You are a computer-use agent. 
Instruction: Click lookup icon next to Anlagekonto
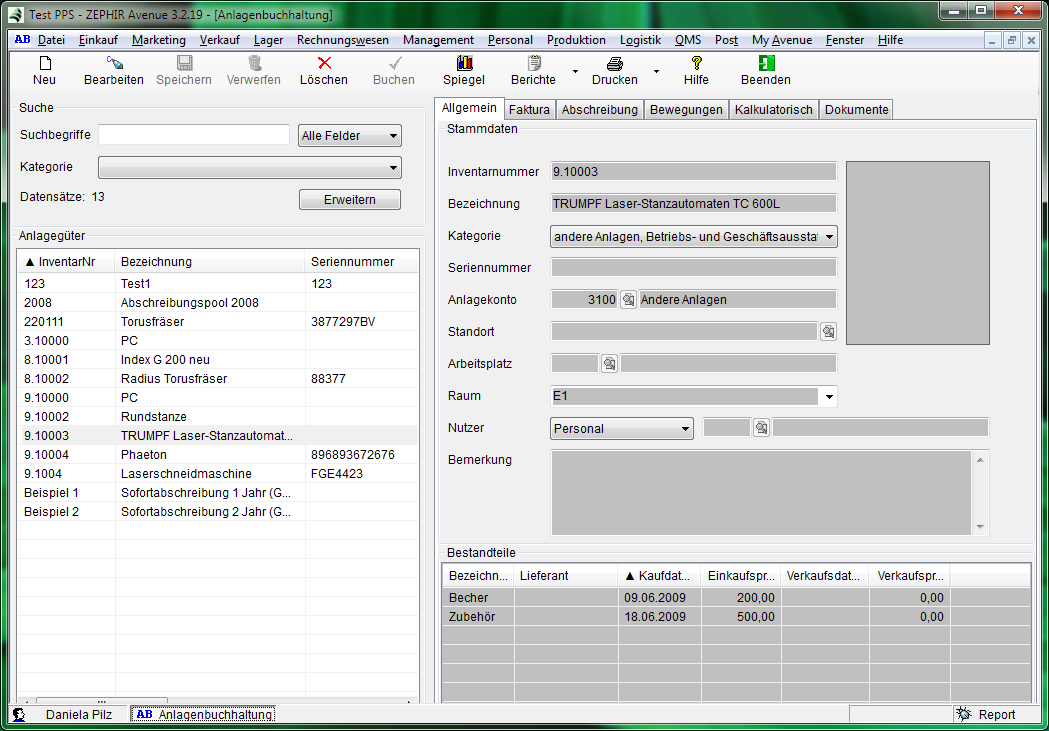(628, 300)
